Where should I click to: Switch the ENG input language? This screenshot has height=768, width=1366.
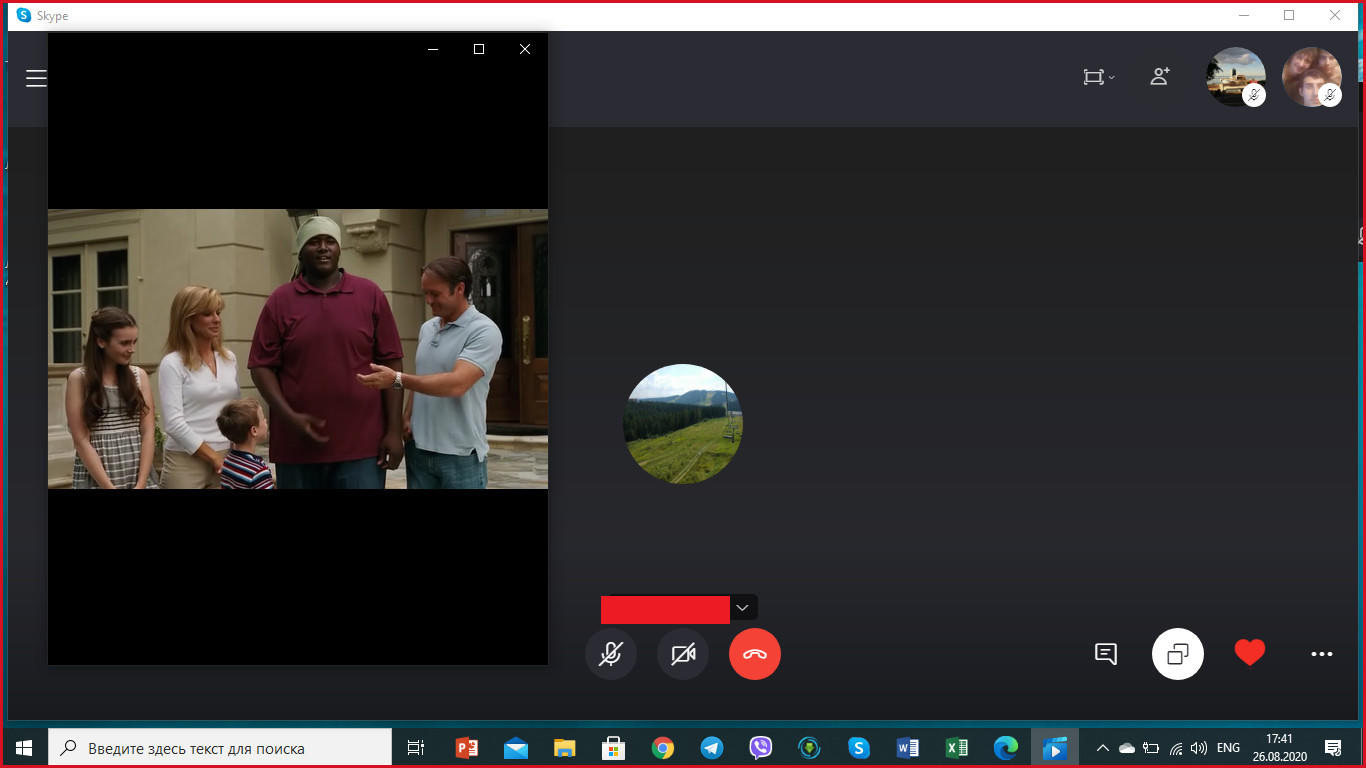[1228, 748]
